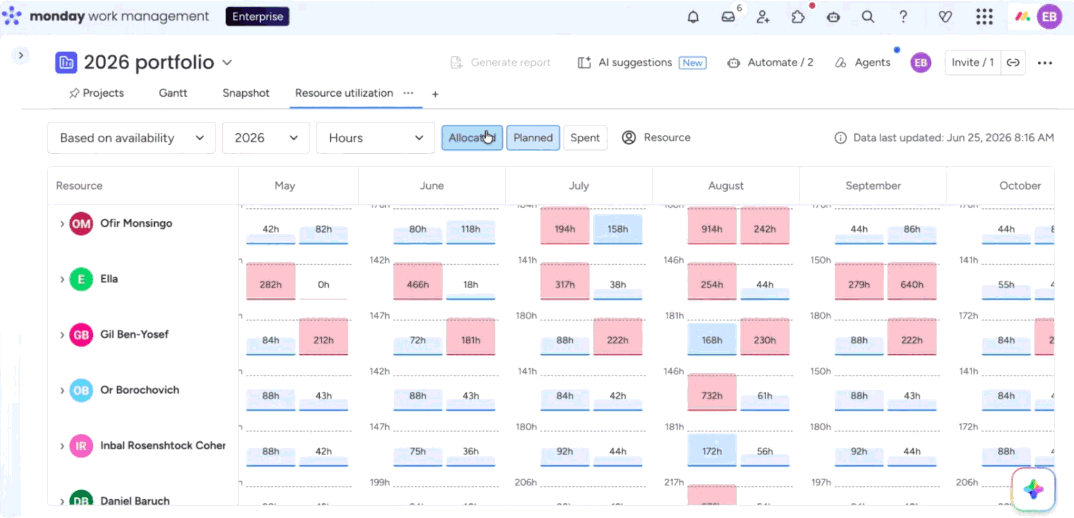This screenshot has height=518, width=1074.
Task: Open the nine-dot product switcher
Action: [x=984, y=17]
